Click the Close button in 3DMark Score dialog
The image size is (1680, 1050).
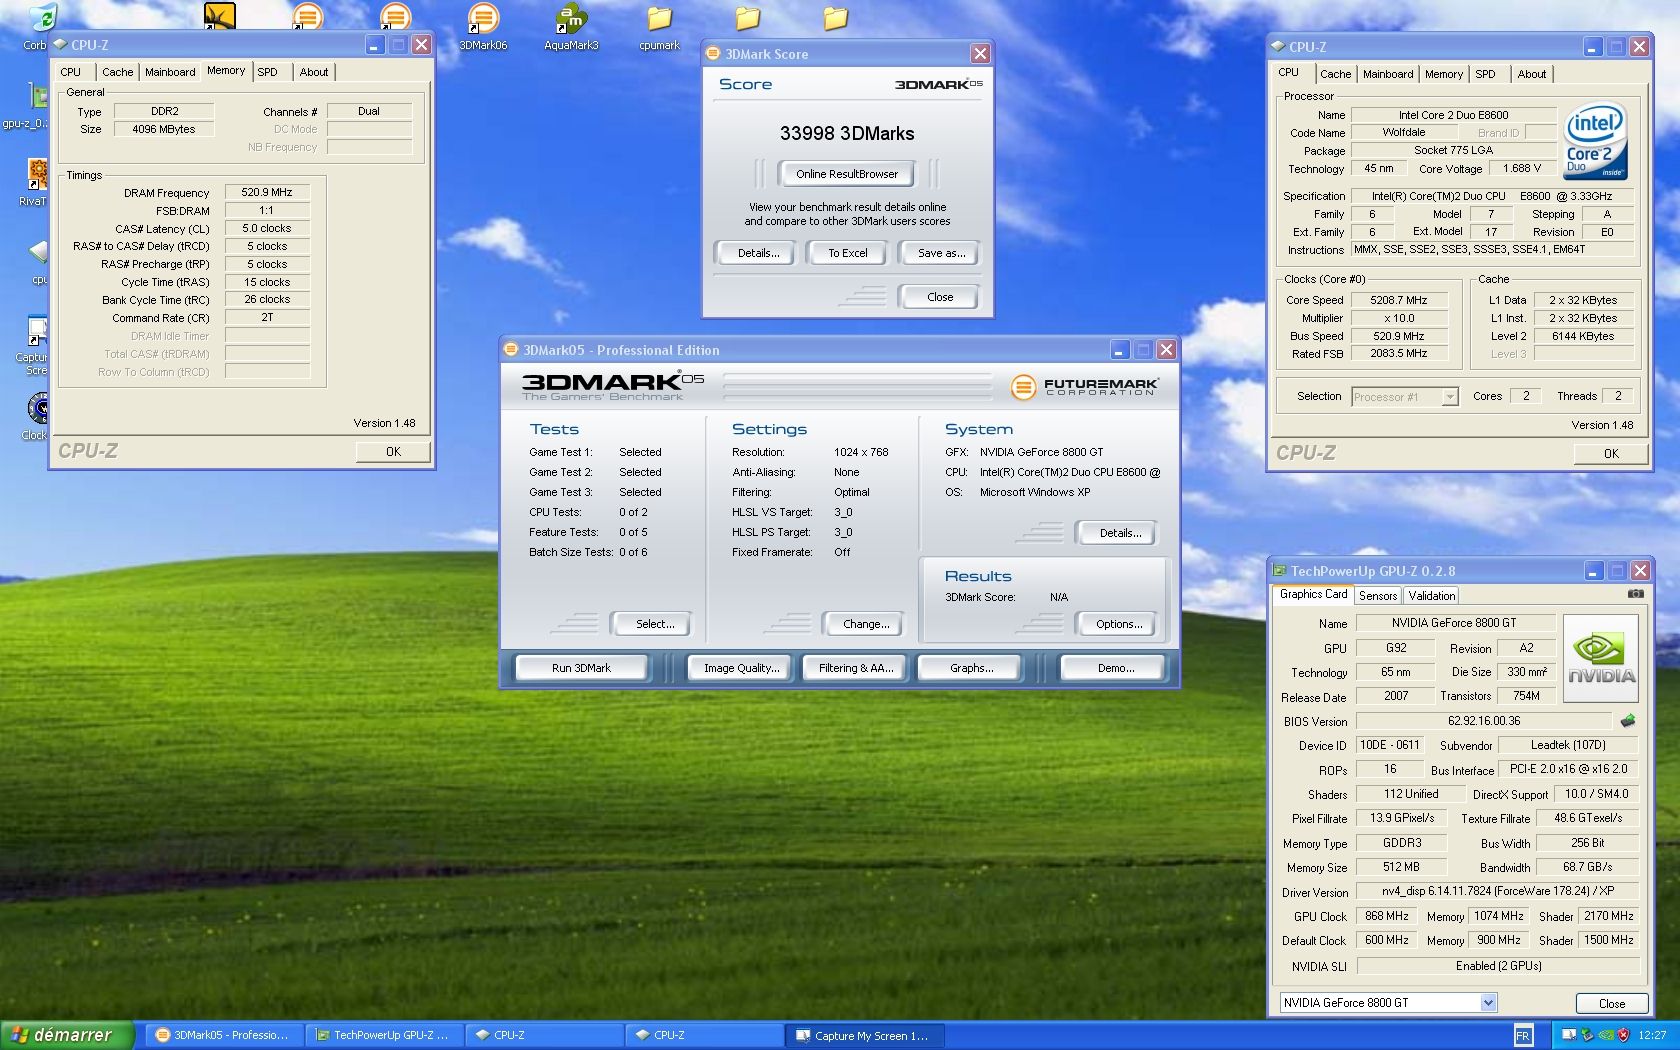tap(939, 297)
